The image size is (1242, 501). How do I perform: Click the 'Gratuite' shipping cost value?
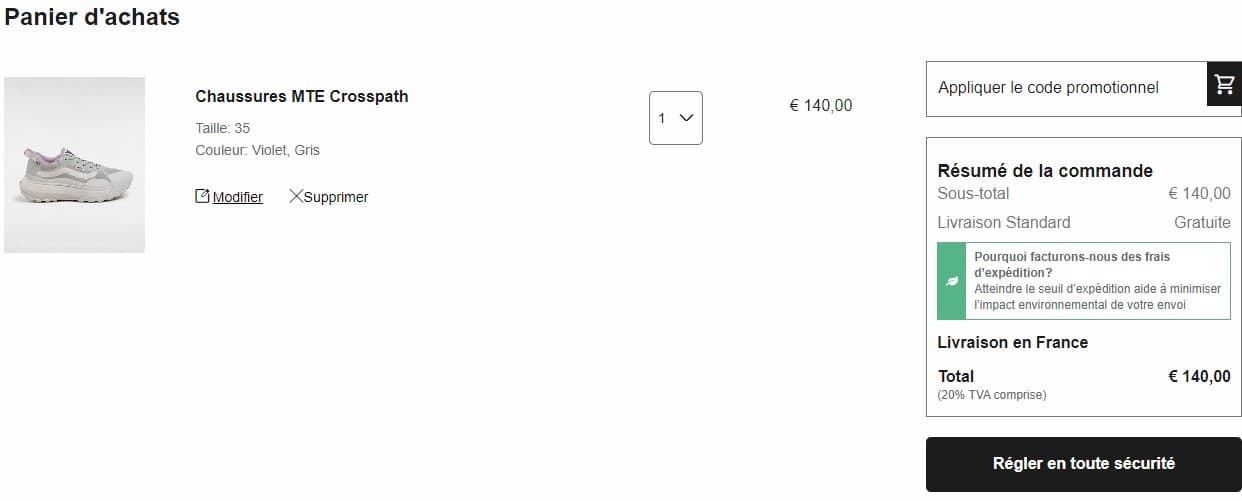(x=1202, y=222)
